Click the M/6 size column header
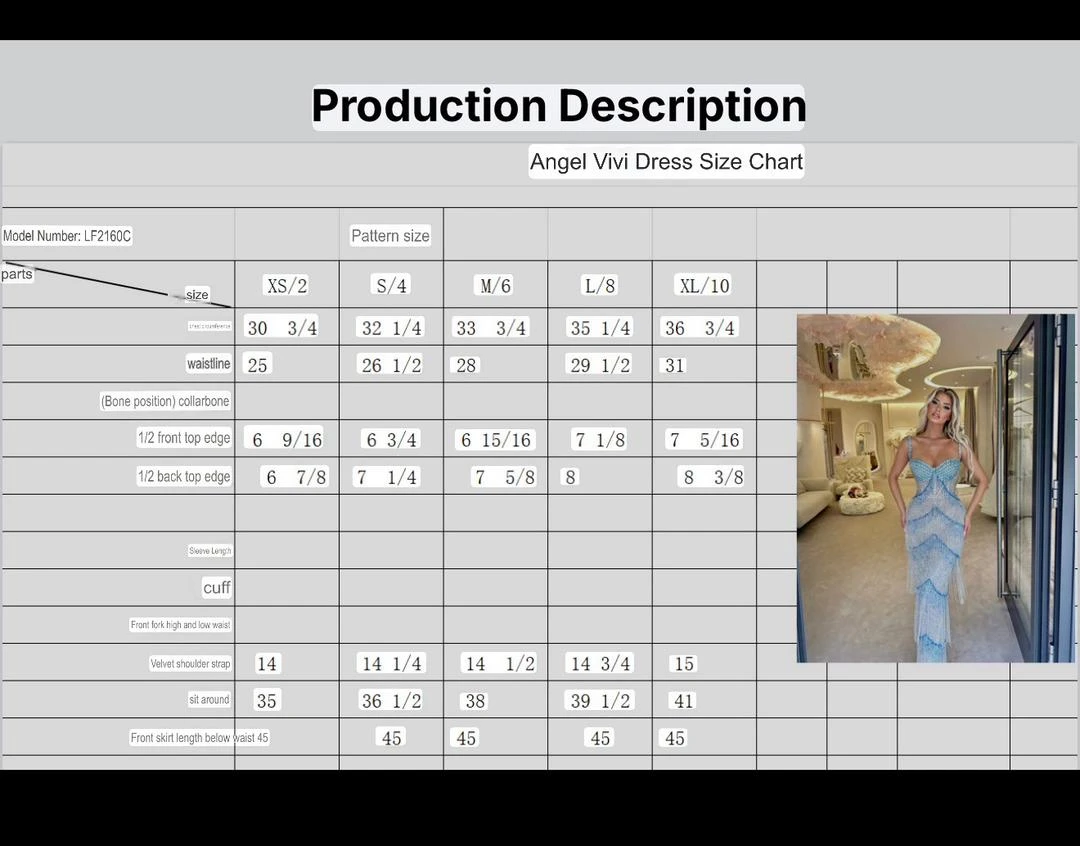 (495, 286)
